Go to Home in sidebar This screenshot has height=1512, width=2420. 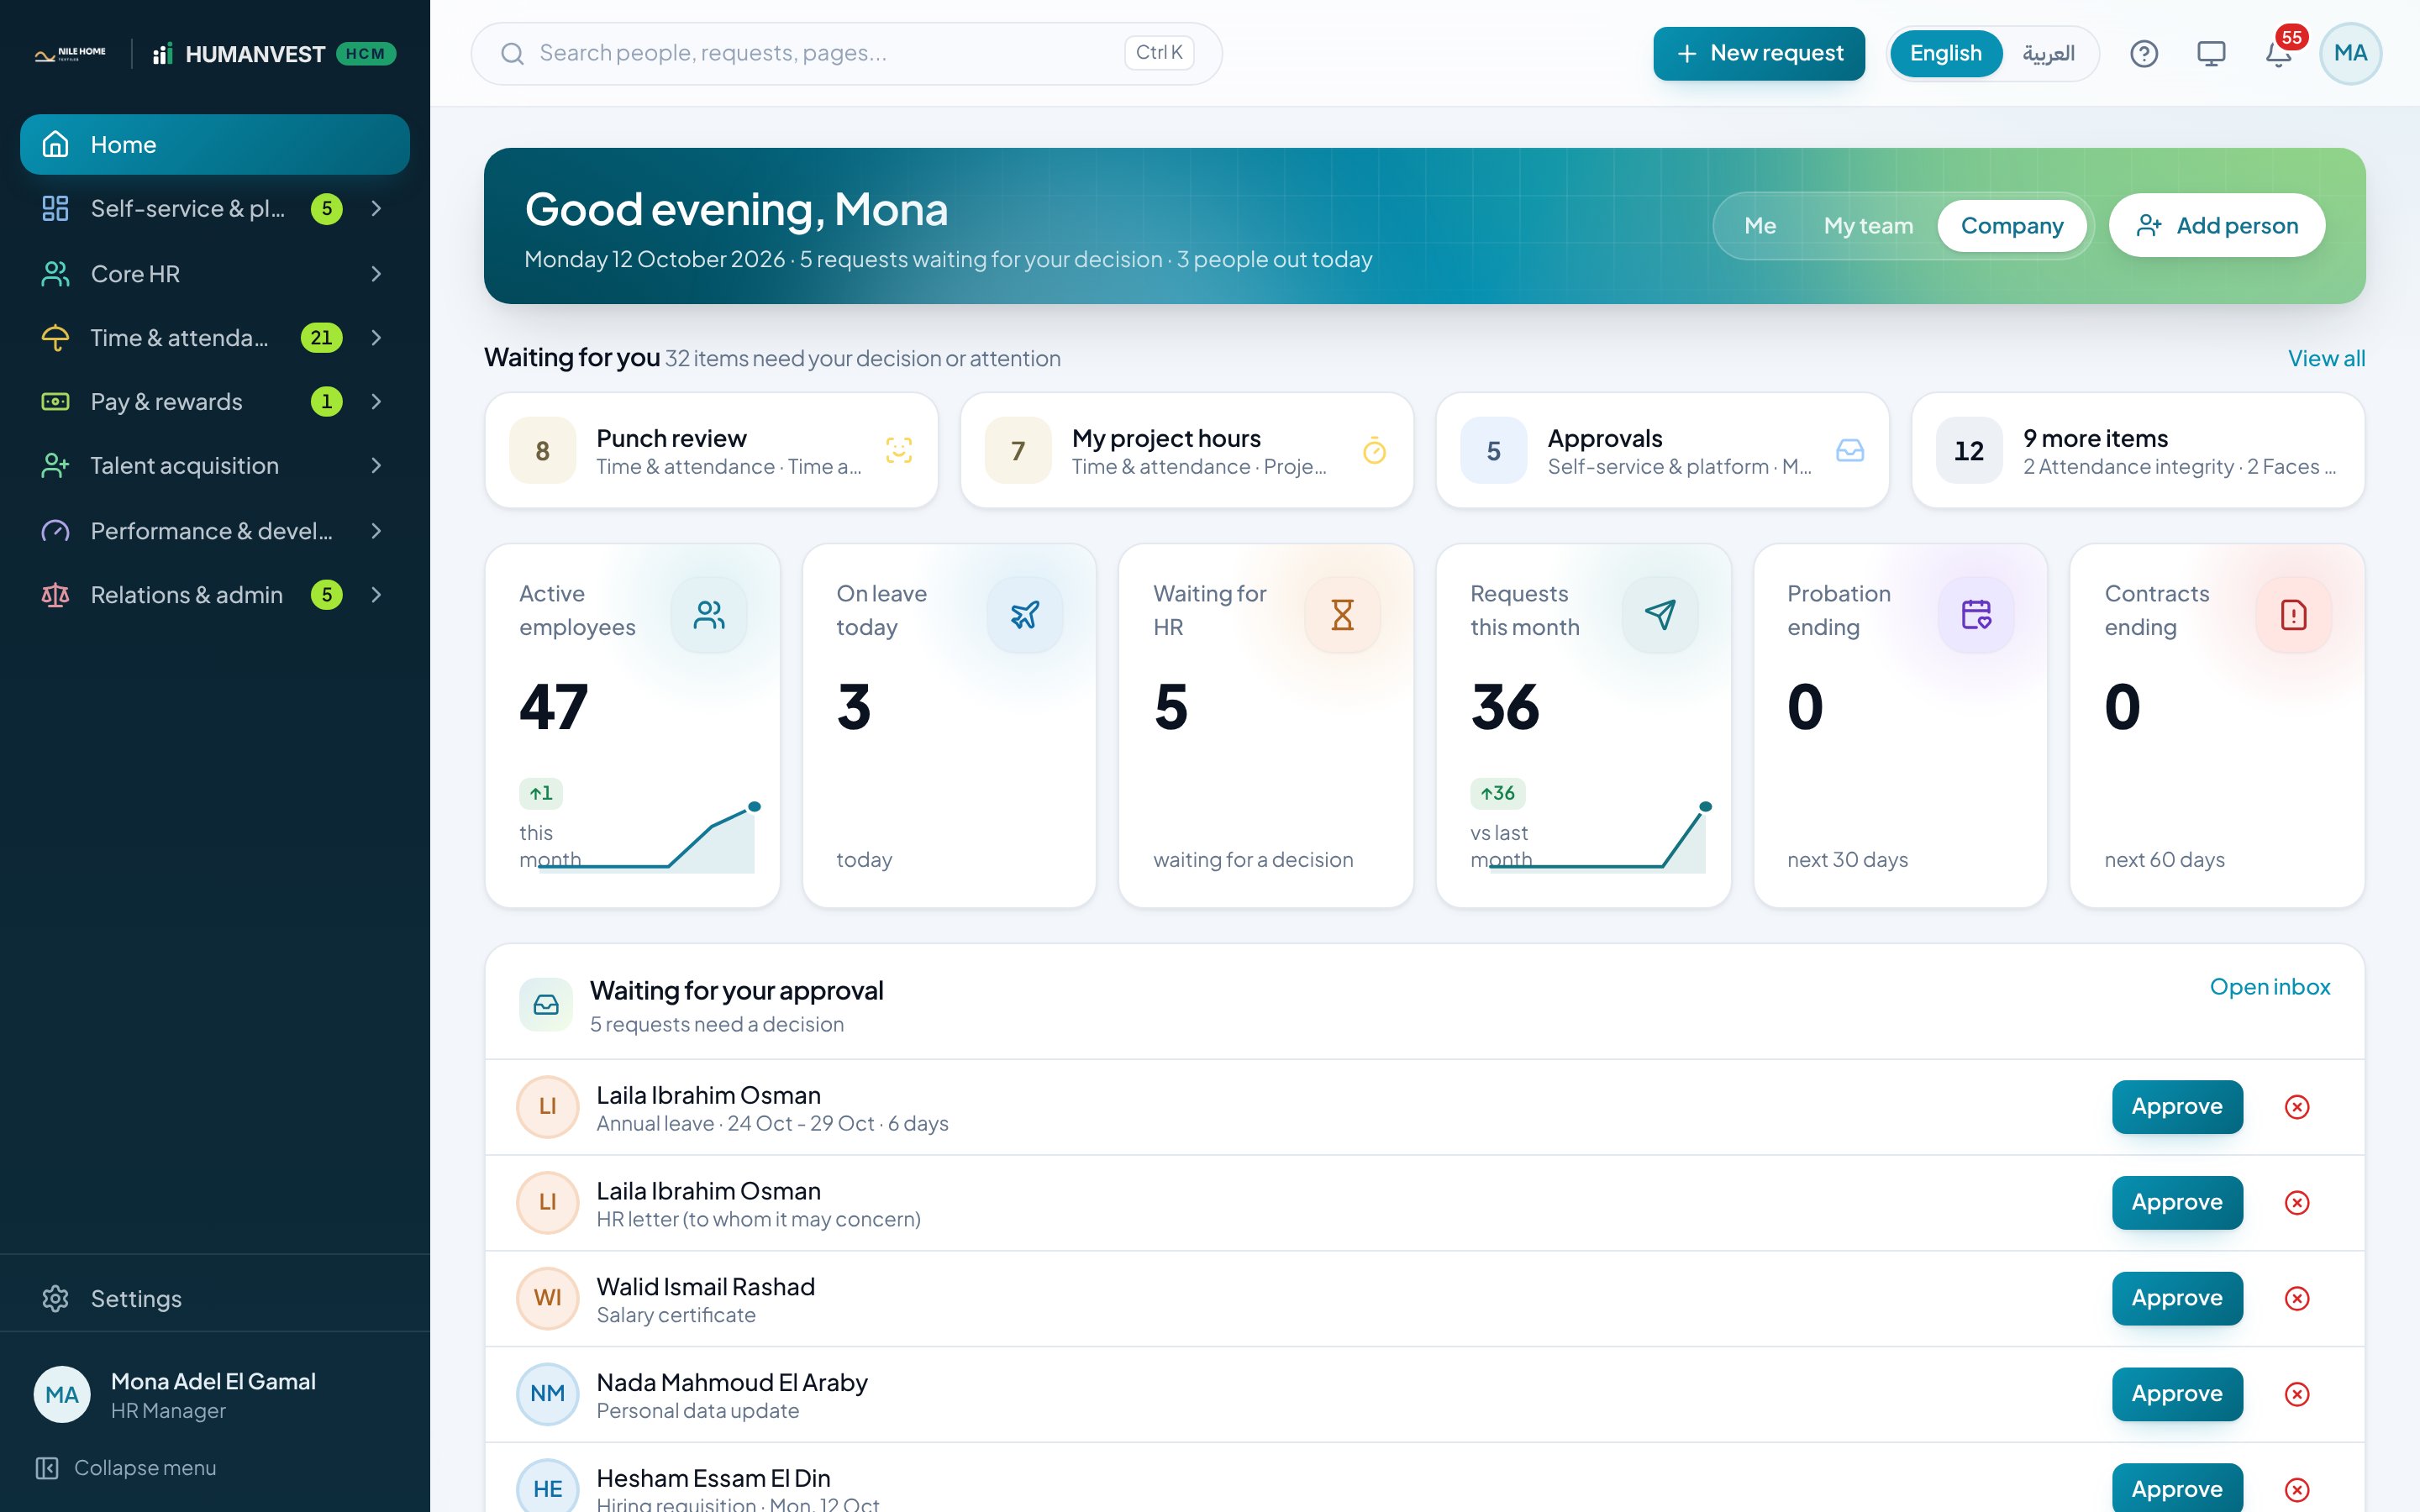coord(215,145)
